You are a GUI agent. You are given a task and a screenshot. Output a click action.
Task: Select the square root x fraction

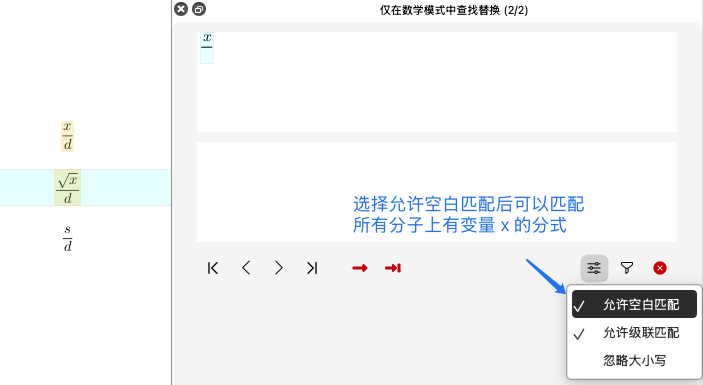[67, 187]
